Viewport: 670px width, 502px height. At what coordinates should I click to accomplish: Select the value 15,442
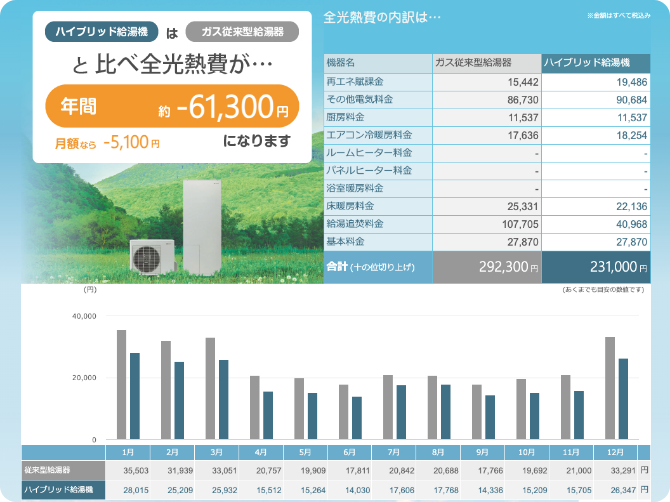[523, 82]
